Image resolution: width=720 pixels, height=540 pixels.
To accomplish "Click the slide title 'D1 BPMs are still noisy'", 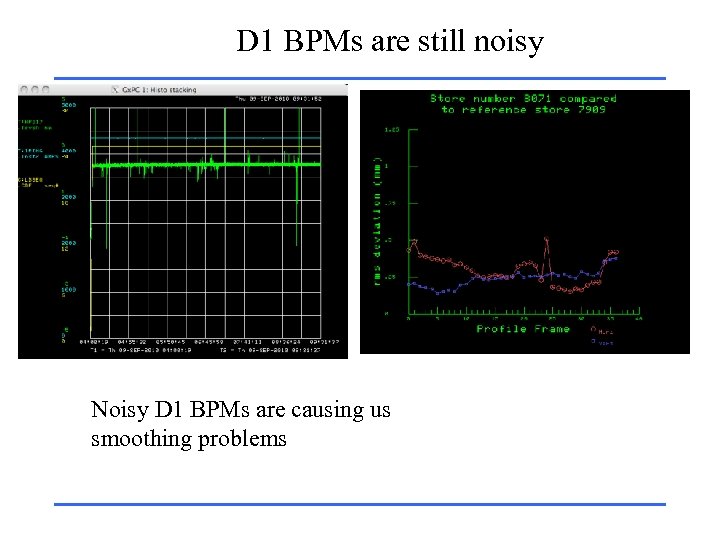I will pyautogui.click(x=390, y=41).
